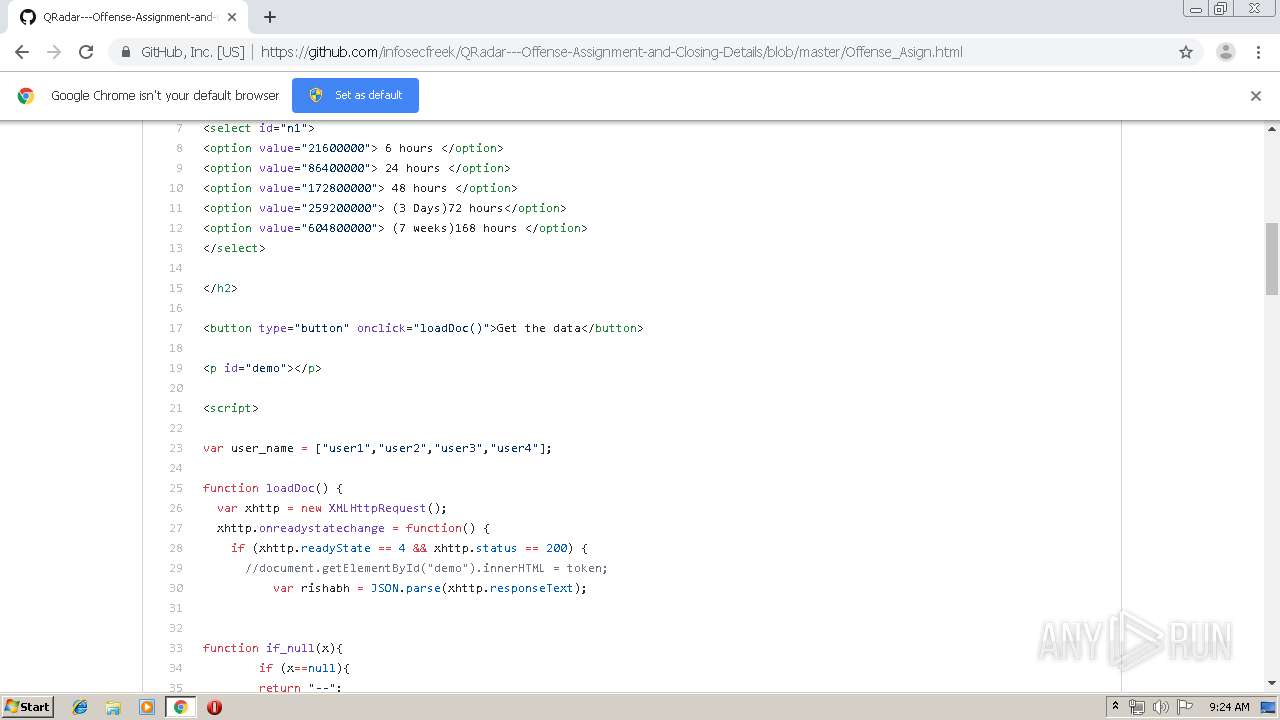Click the browser back arrow
Screen dimensions: 1280x720
click(22, 52)
